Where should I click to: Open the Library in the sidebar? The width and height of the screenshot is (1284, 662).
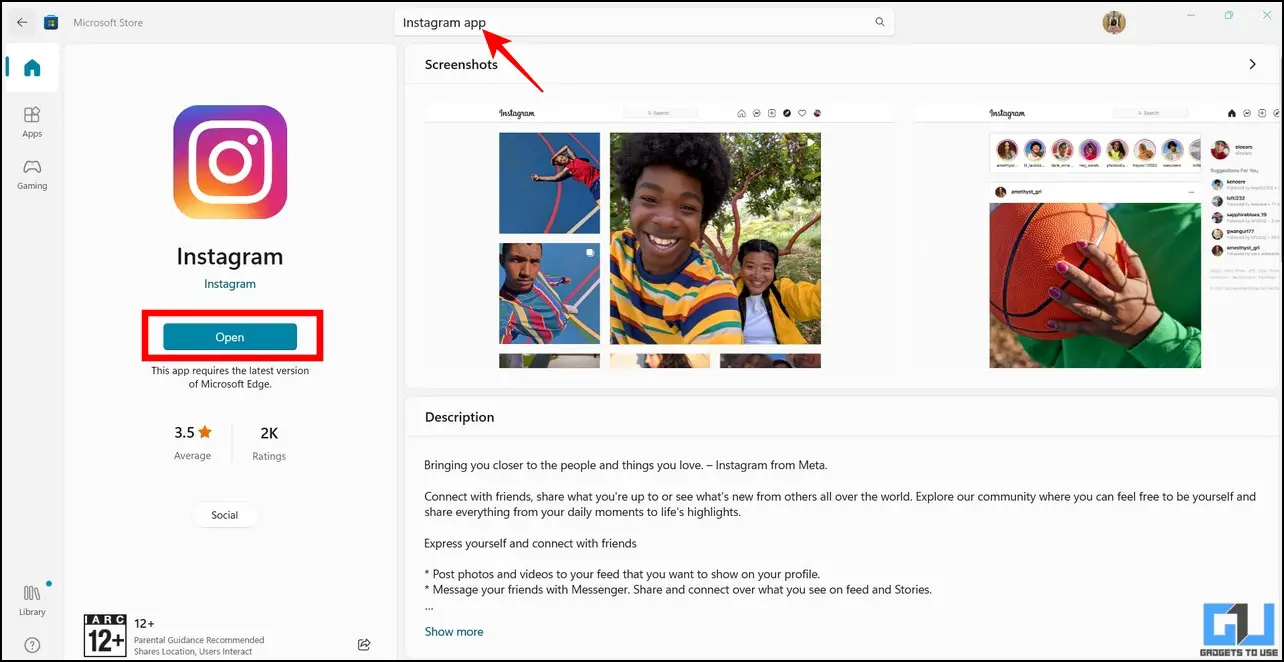click(x=32, y=599)
